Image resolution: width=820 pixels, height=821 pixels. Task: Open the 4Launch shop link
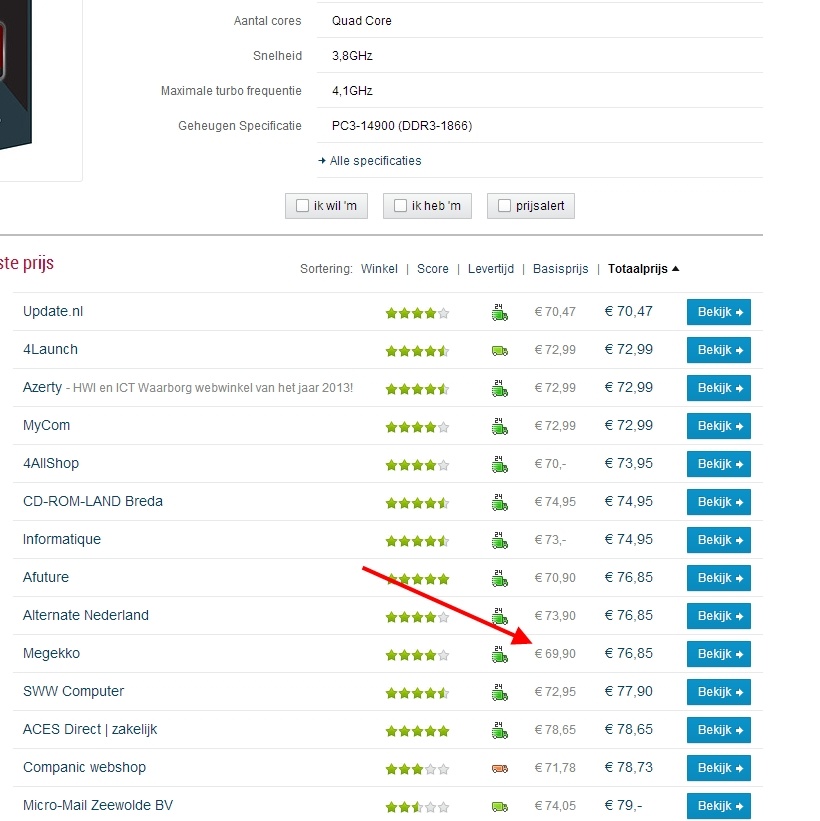50,349
